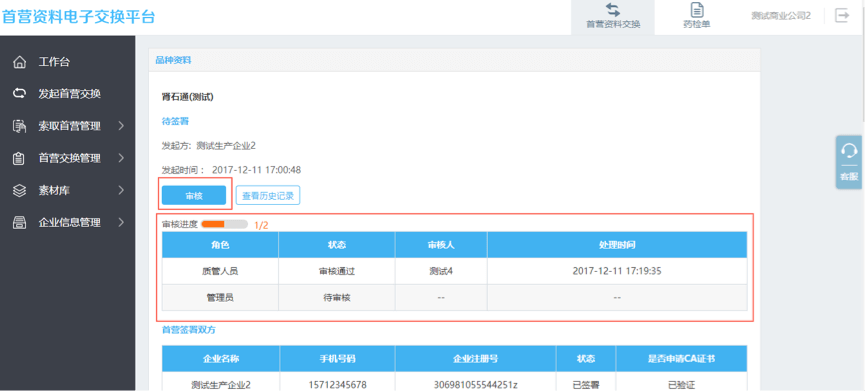Click the 待审核 status cell
This screenshot has height=391, width=865.
coord(337,298)
